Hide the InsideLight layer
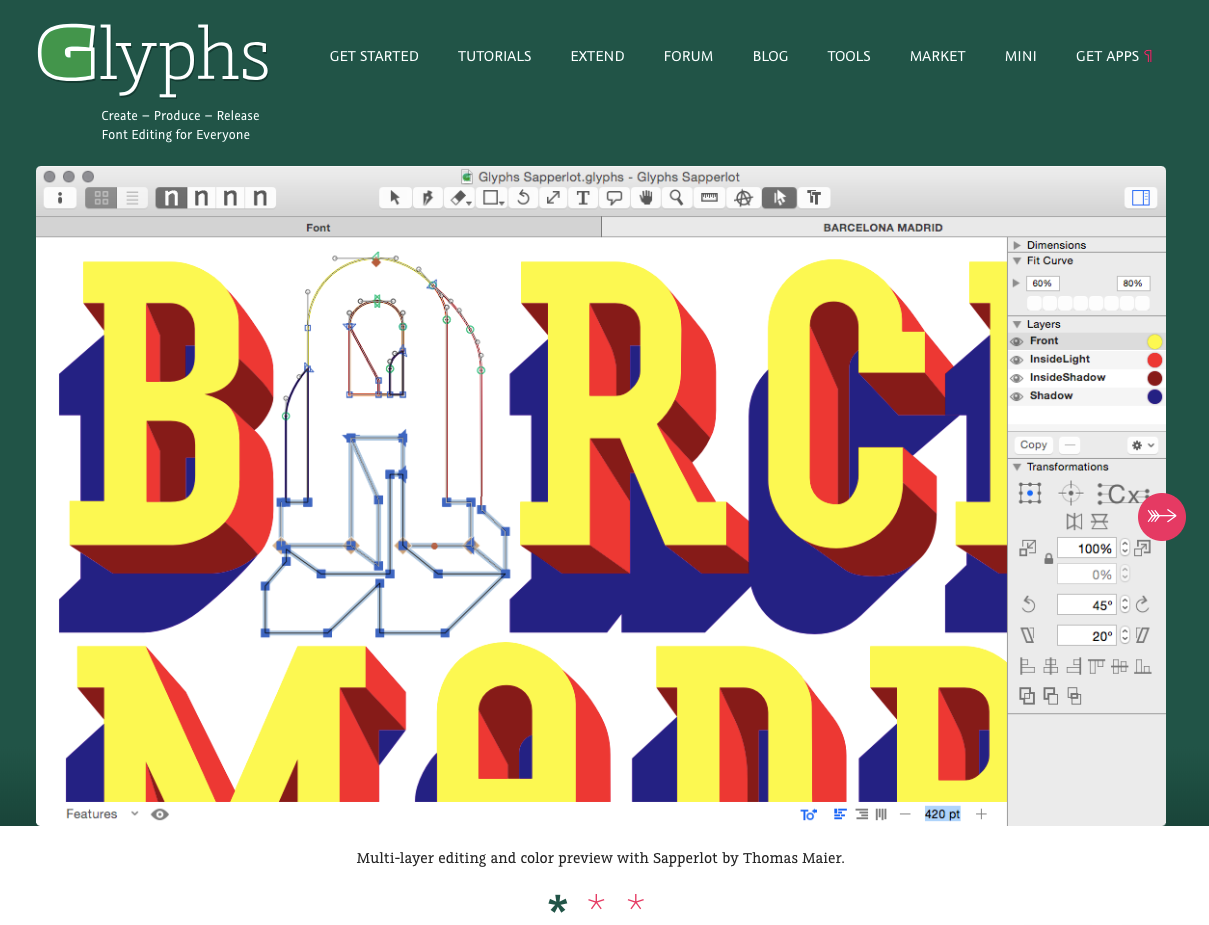Image resolution: width=1209 pixels, height=925 pixels. 1017,360
